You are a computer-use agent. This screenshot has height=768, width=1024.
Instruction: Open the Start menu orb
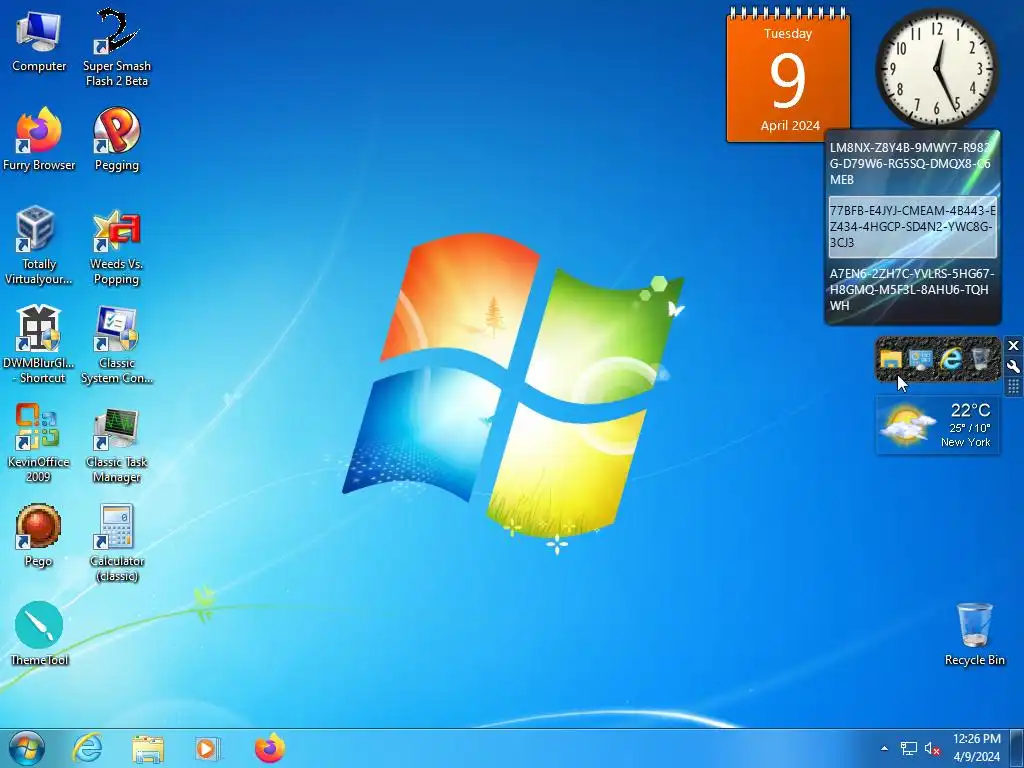pyautogui.click(x=27, y=748)
